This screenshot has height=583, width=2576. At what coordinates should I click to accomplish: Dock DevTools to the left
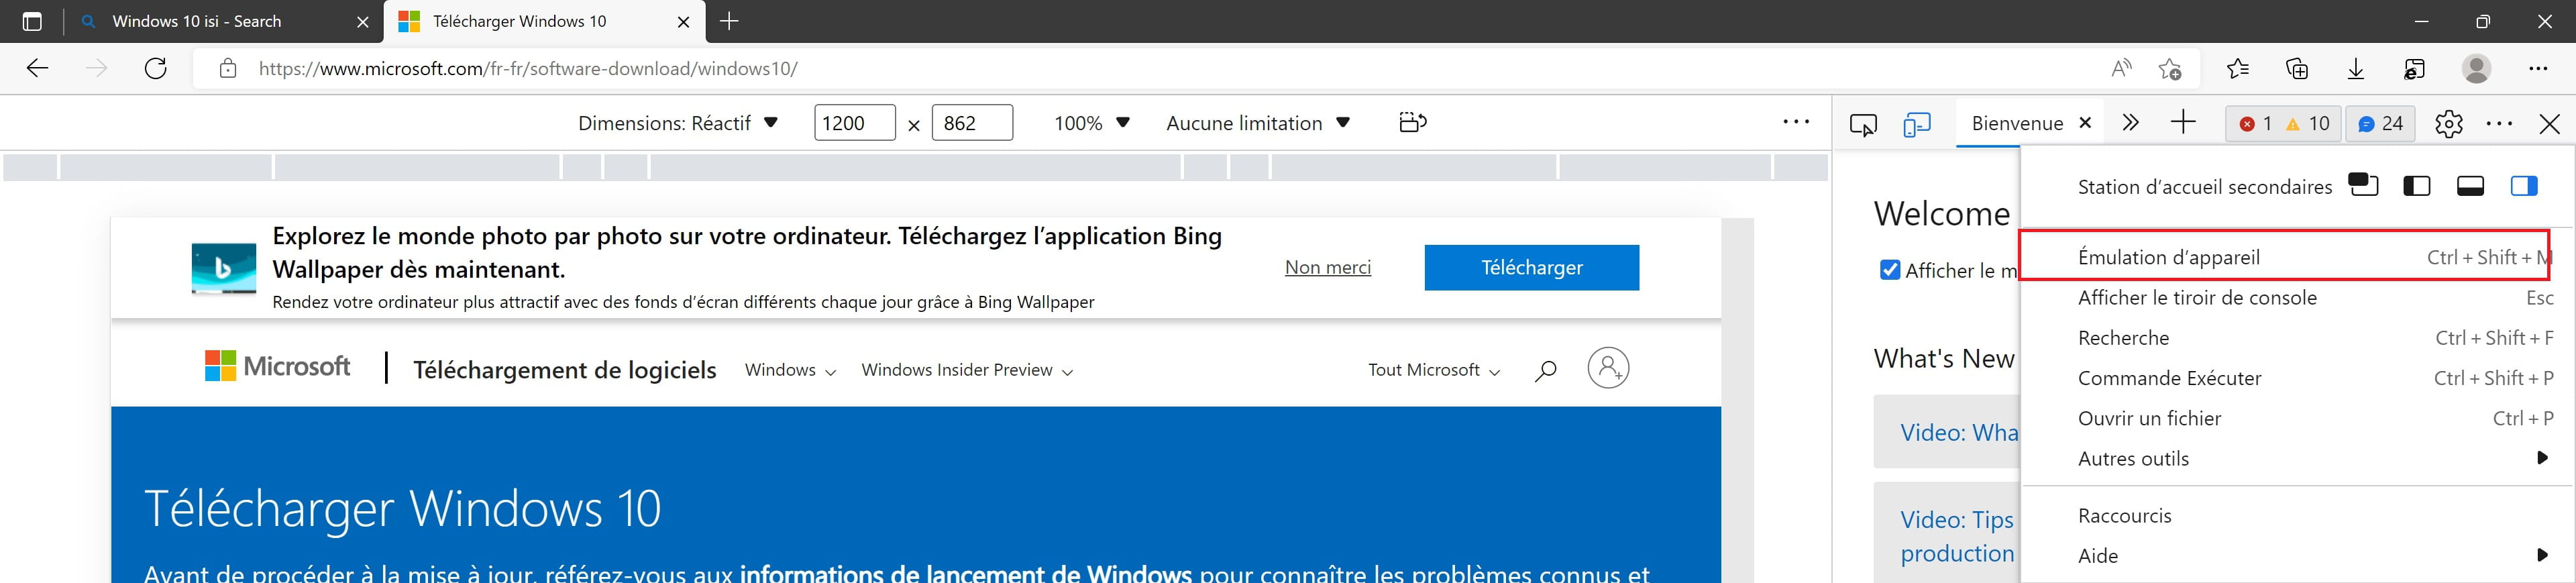pyautogui.click(x=2417, y=186)
